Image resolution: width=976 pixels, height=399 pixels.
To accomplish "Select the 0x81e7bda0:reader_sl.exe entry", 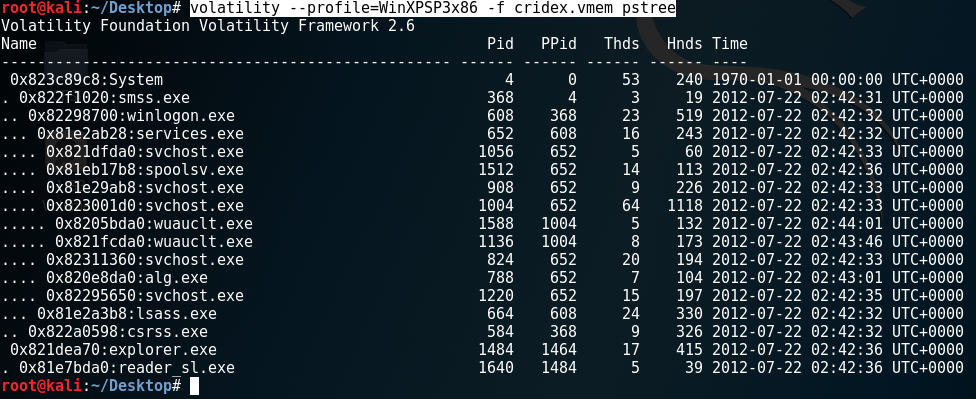I will [x=127, y=368].
